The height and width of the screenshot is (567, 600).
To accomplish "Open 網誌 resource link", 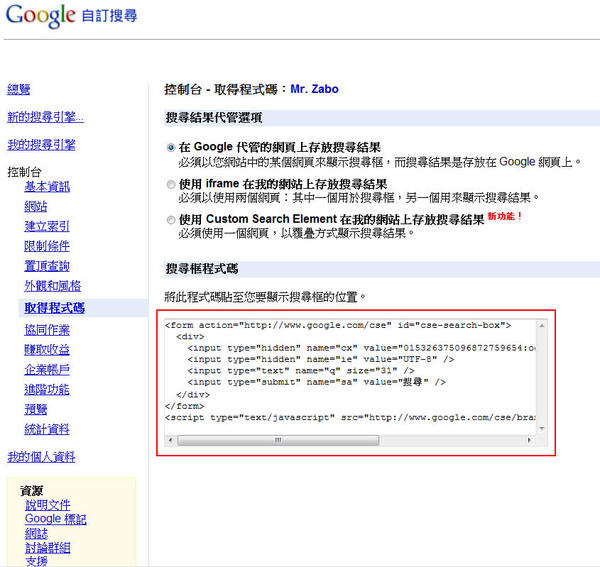I will 36,533.
